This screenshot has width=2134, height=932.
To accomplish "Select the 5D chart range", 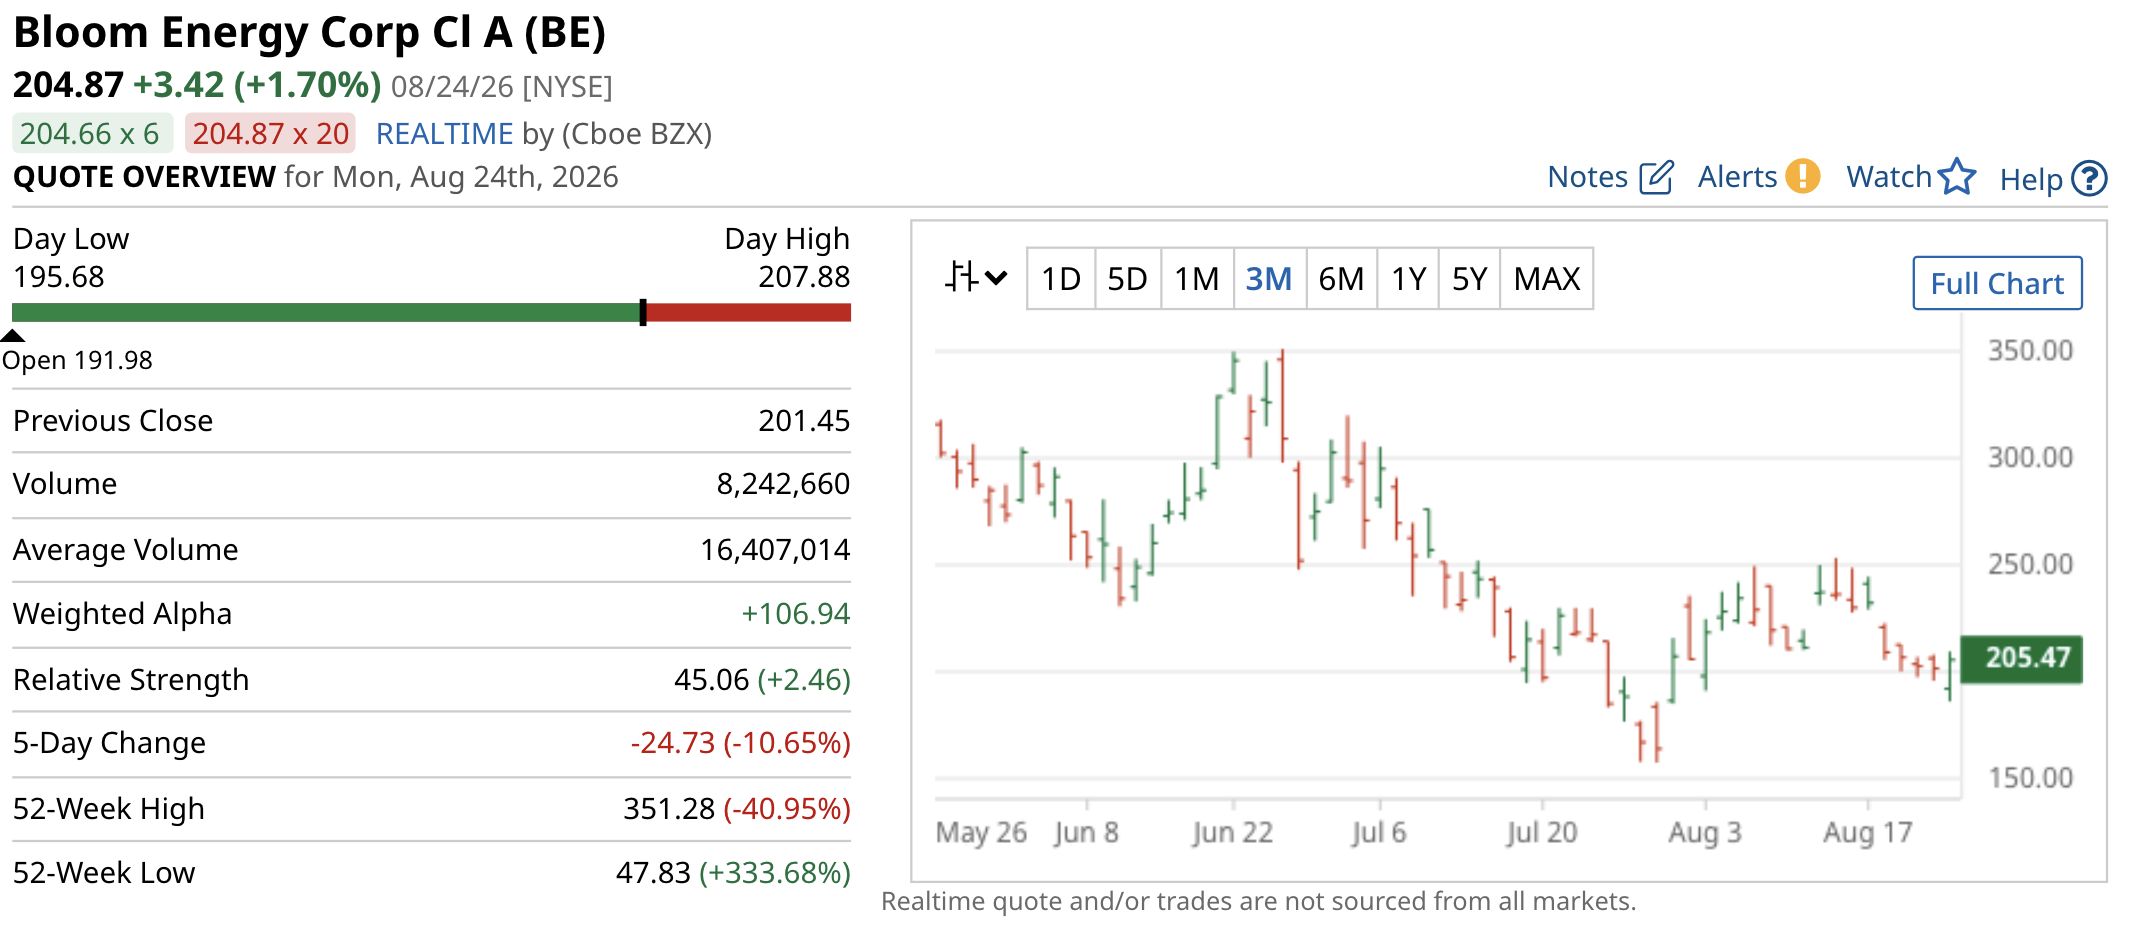I will [x=1127, y=279].
